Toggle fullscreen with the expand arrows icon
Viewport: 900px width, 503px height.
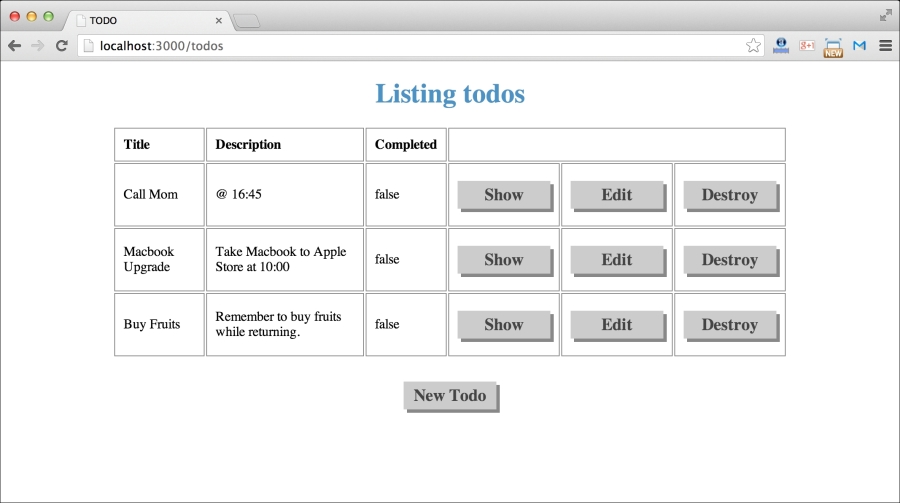click(x=886, y=16)
